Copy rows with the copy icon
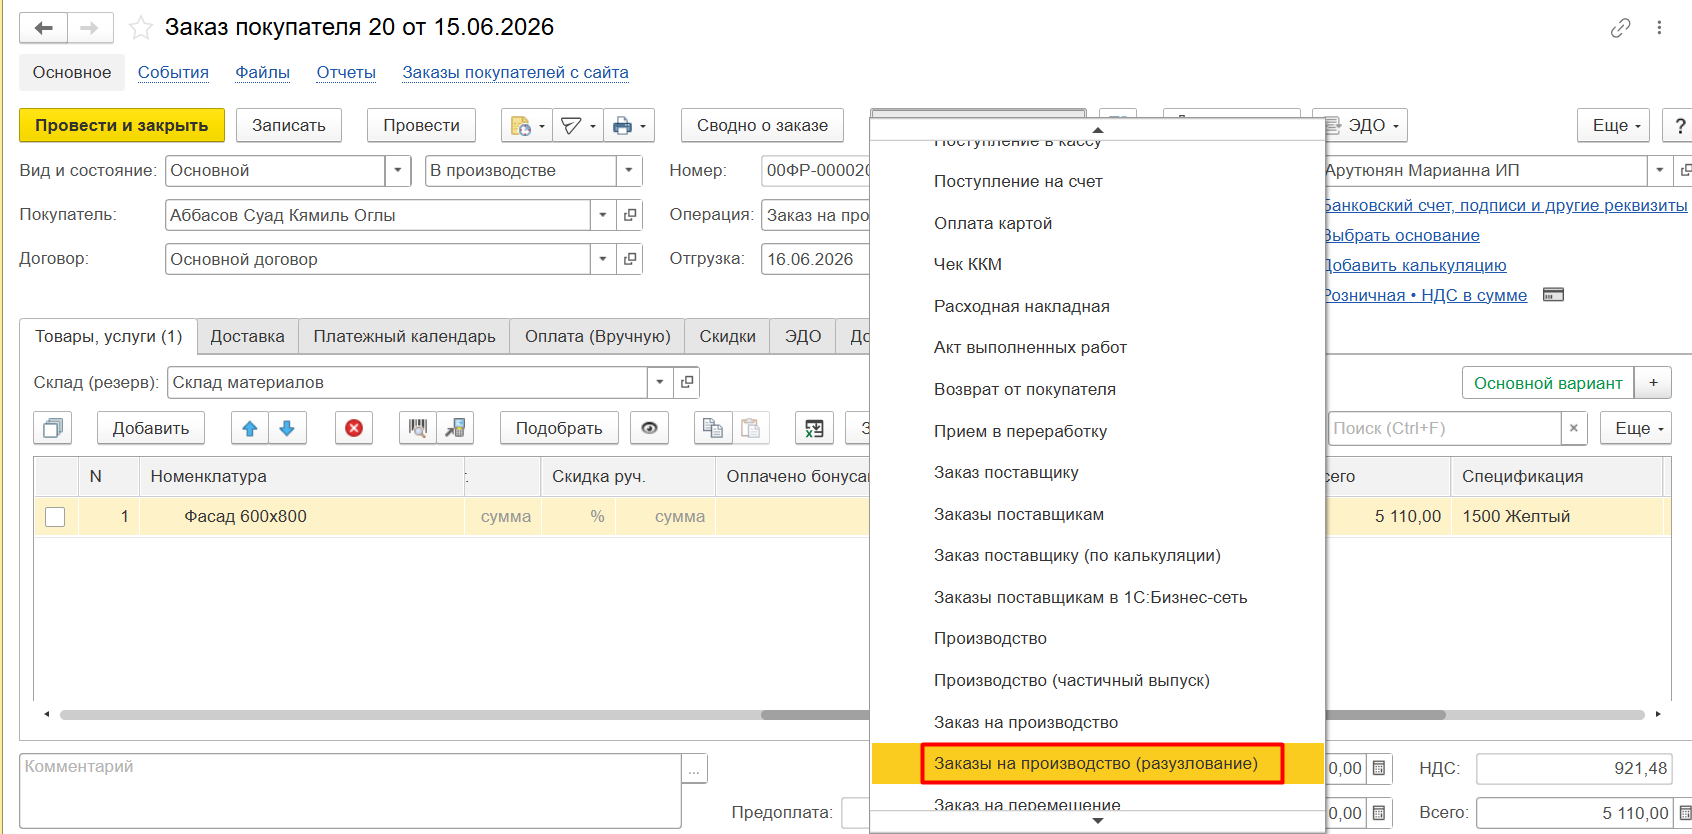This screenshot has height=834, width=1692. click(x=713, y=428)
